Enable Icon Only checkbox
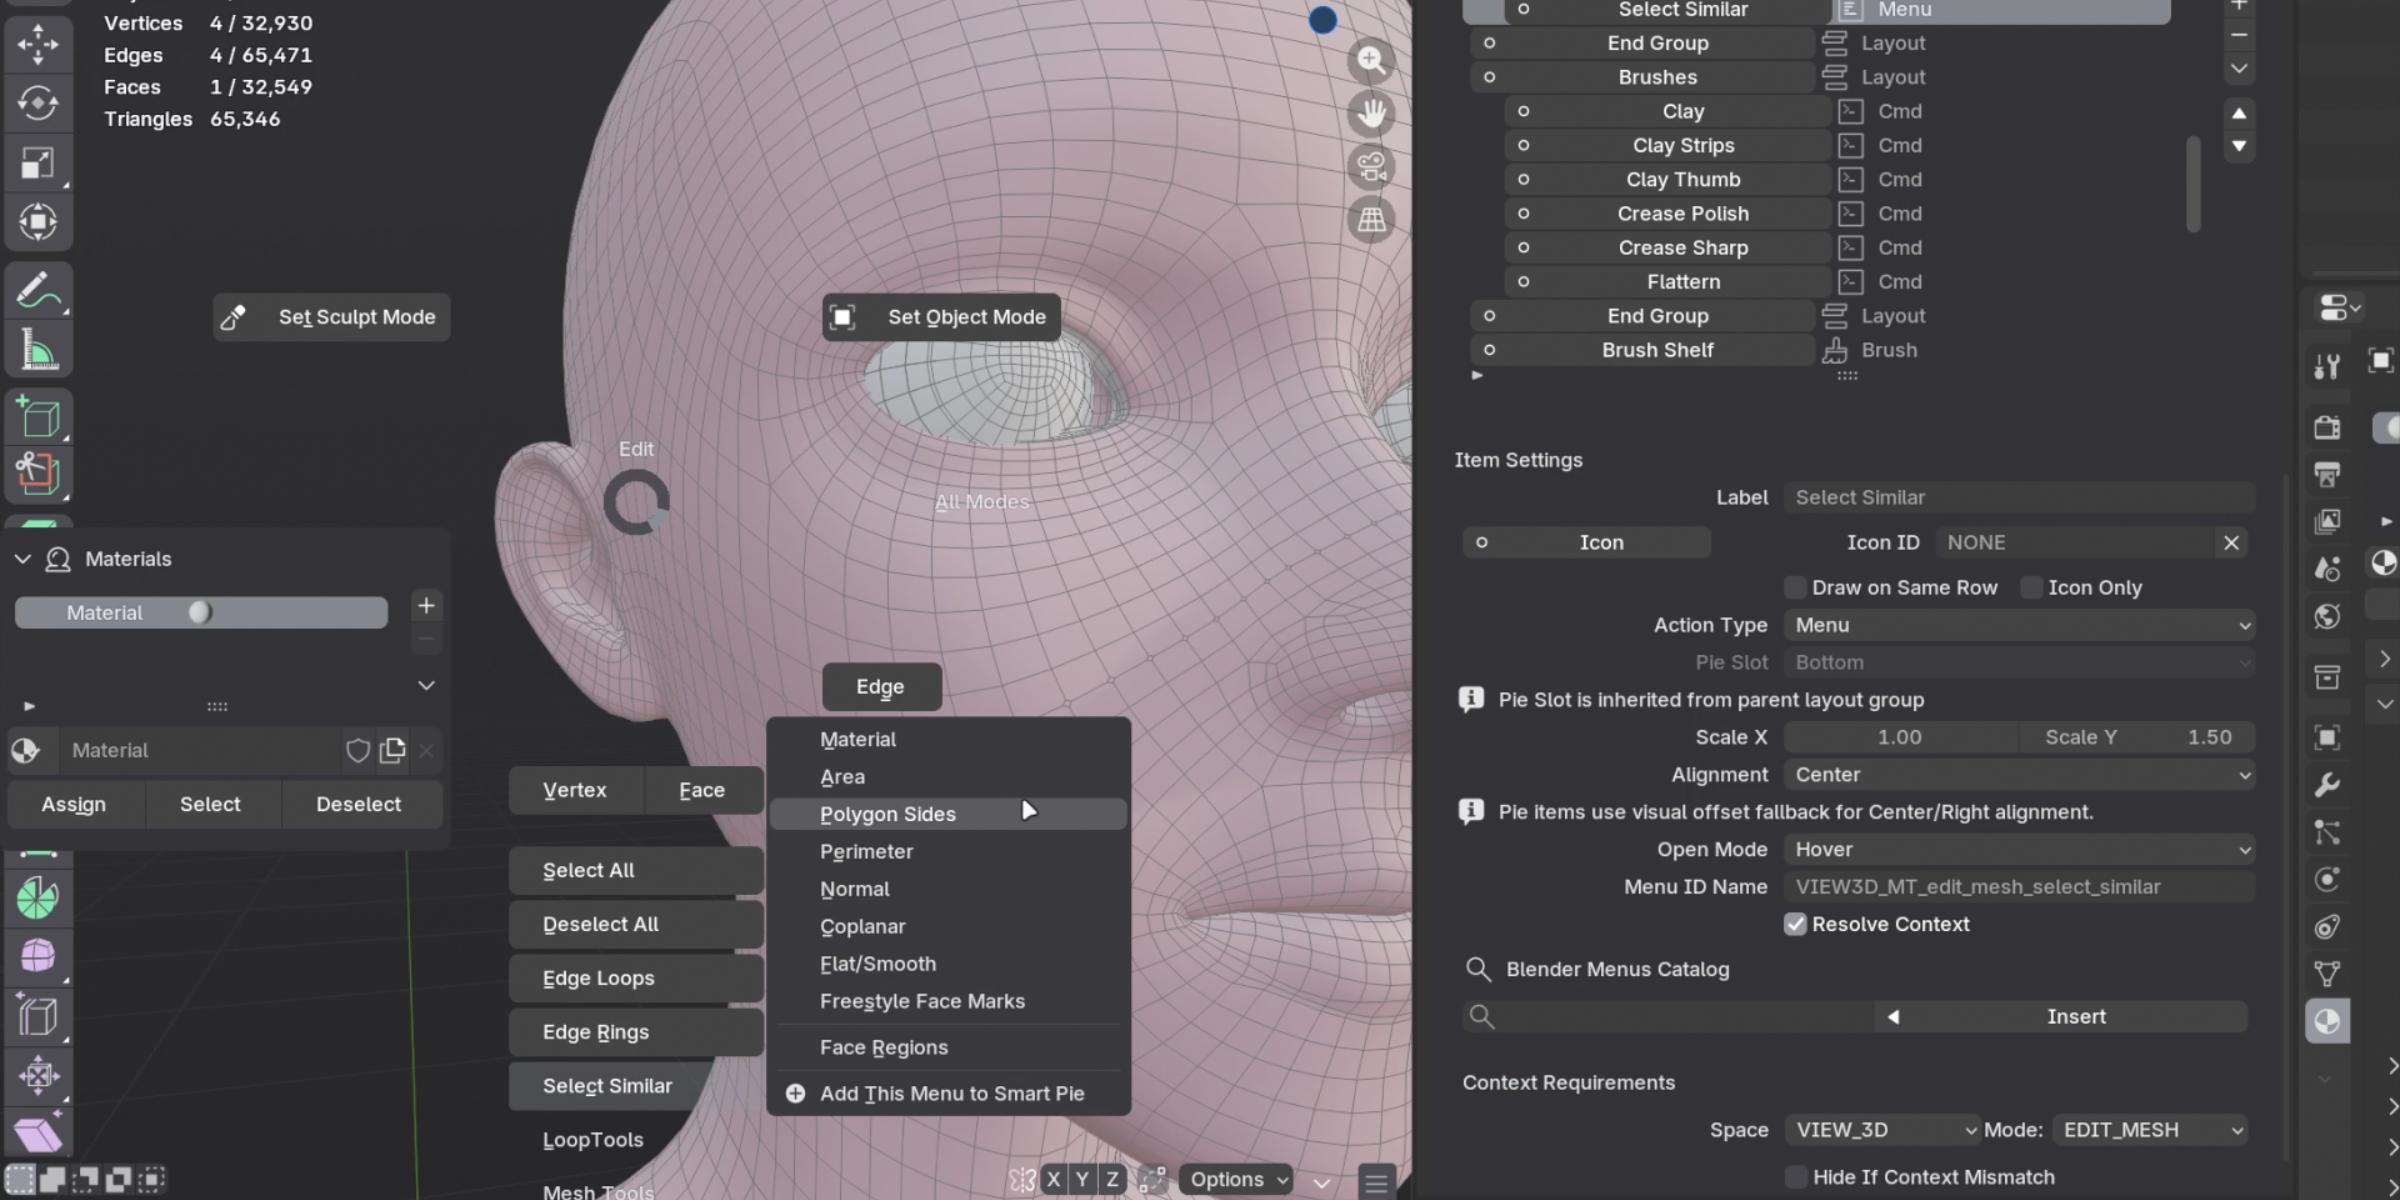Viewport: 2400px width, 1200px height. click(2031, 587)
